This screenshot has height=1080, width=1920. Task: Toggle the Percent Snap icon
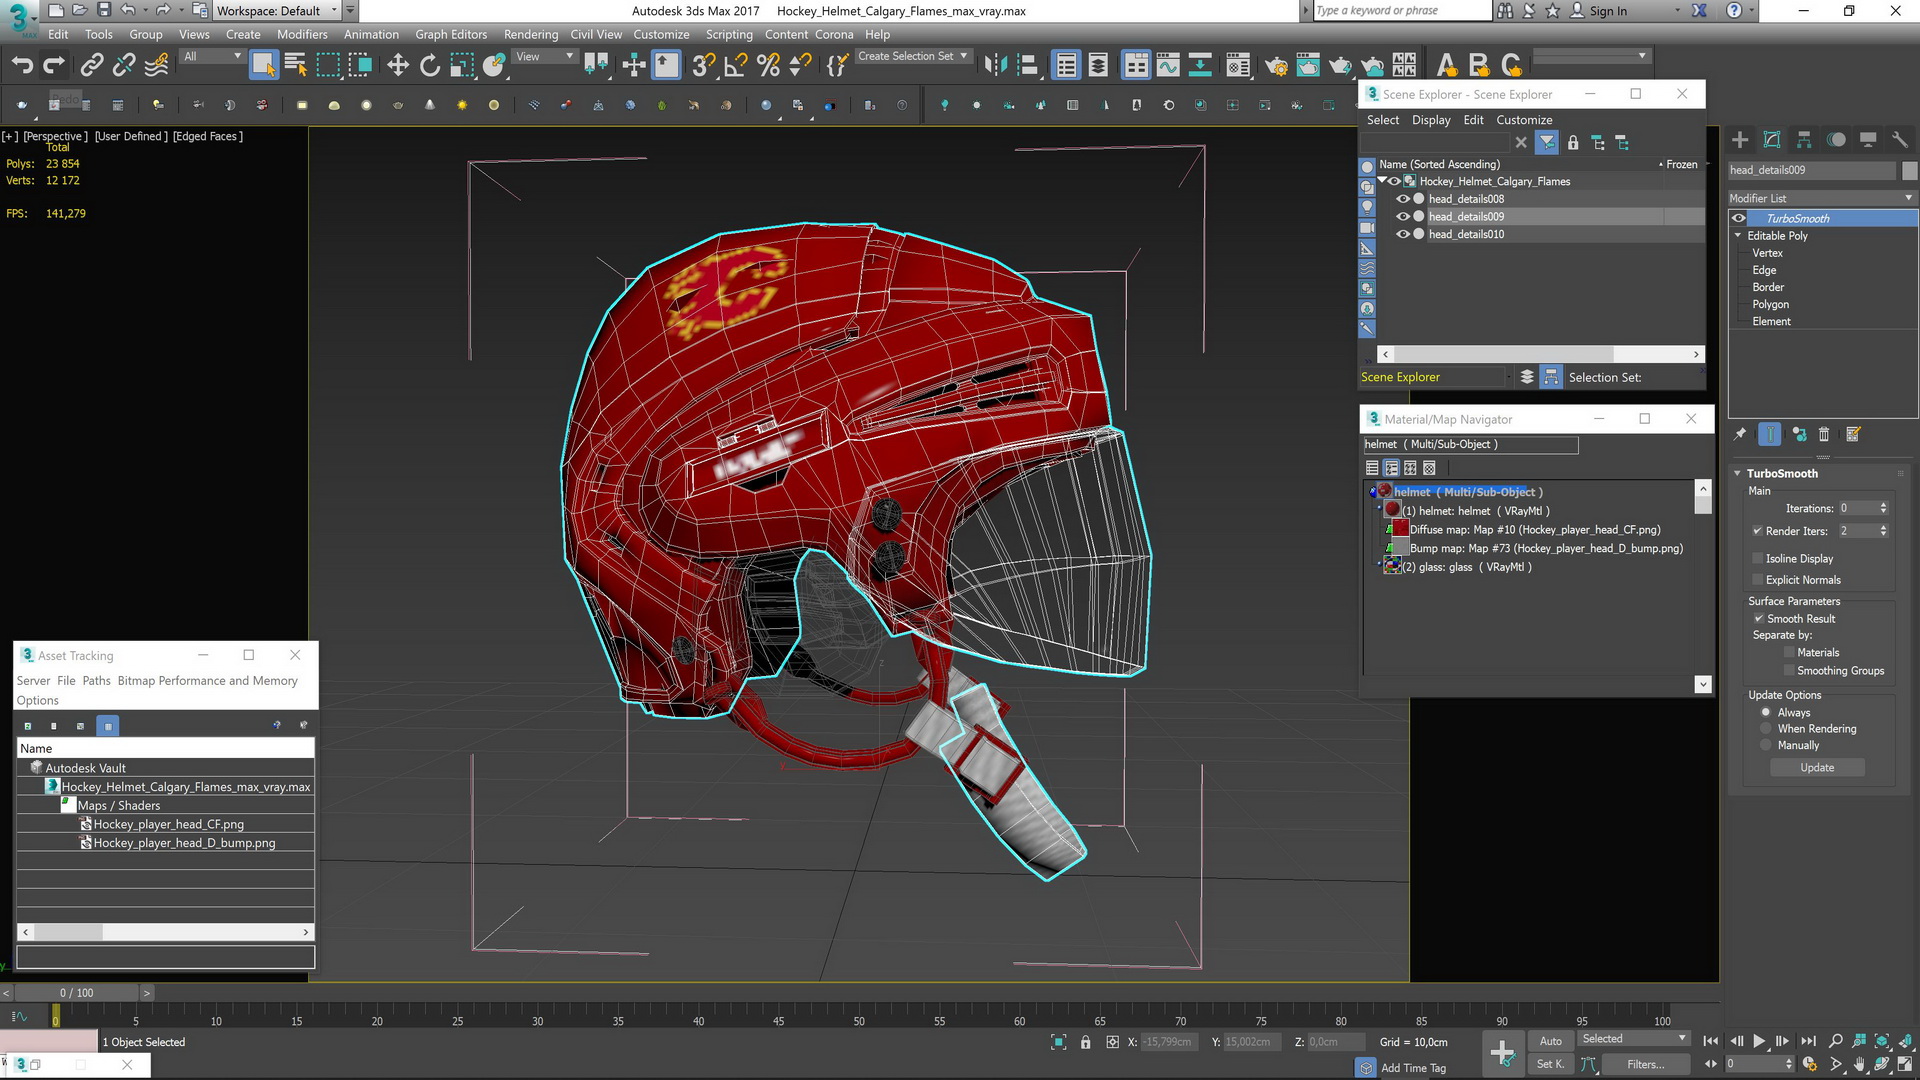[x=768, y=66]
